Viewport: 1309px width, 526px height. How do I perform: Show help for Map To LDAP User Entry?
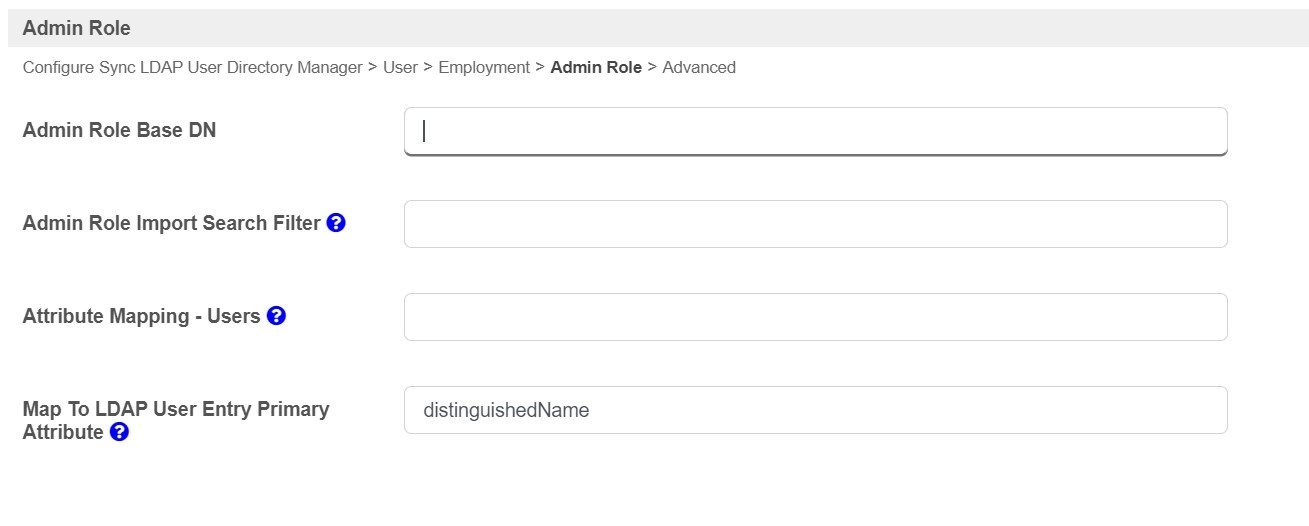click(x=119, y=433)
